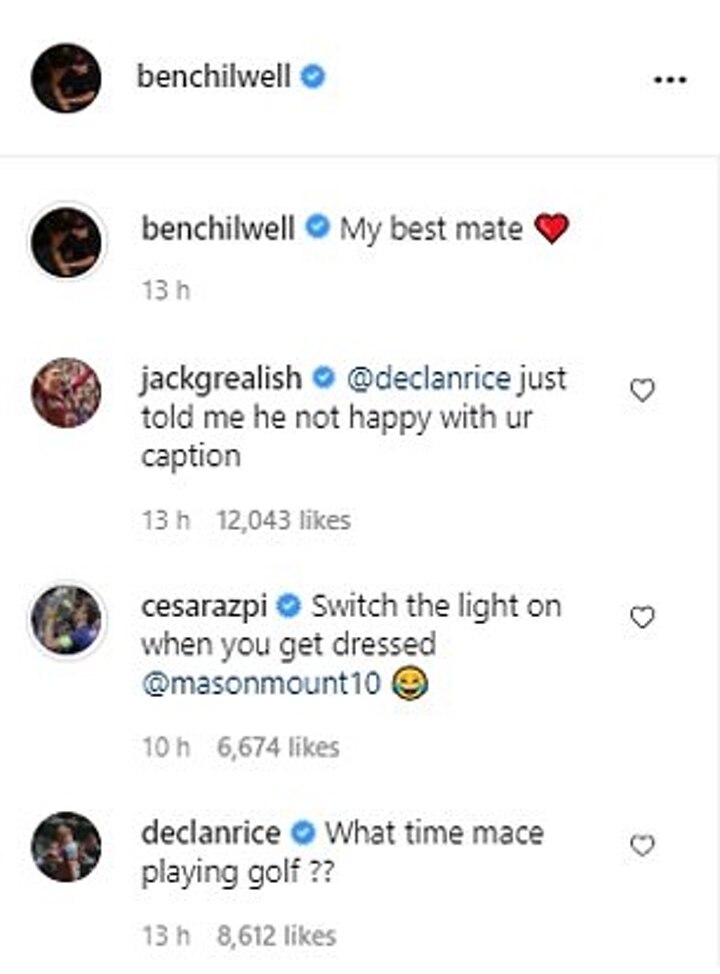Open declanrice's profile picture
This screenshot has width=720, height=974.
pyautogui.click(x=66, y=847)
